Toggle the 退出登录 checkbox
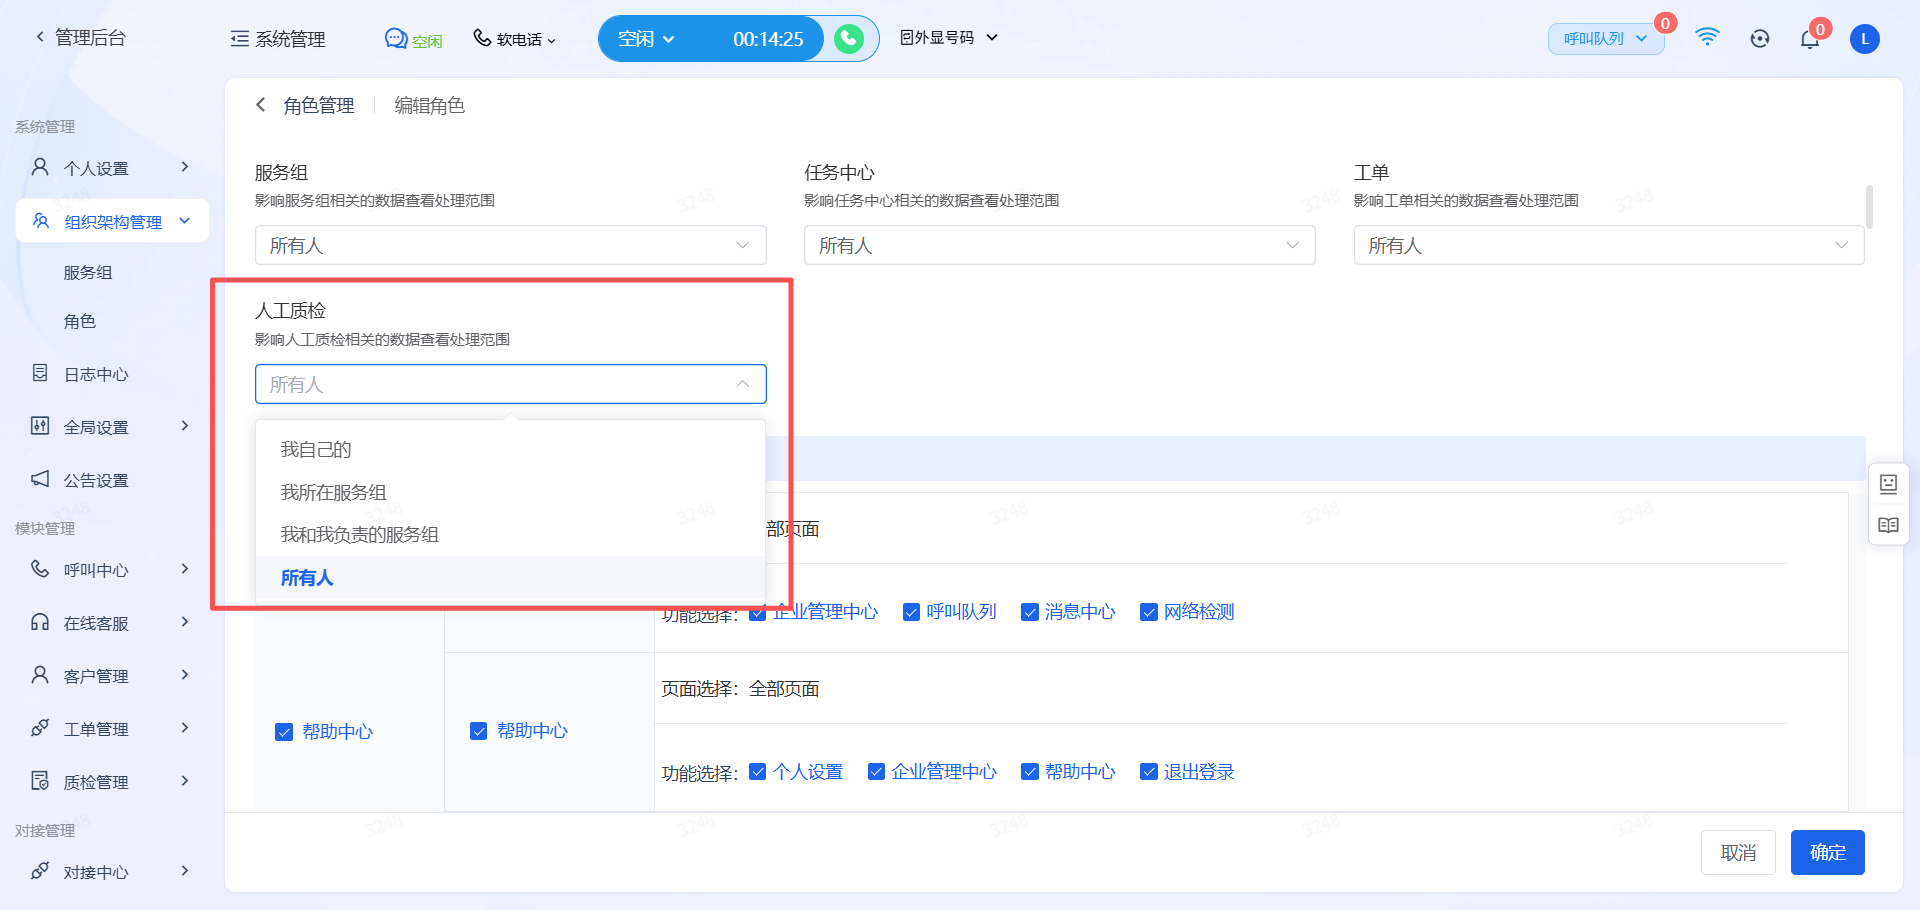 1148,772
